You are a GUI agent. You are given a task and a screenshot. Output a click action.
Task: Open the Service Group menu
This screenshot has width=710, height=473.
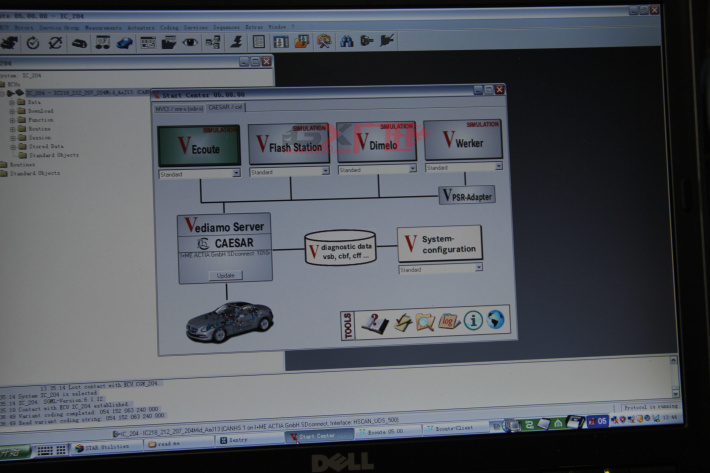pyautogui.click(x=59, y=28)
